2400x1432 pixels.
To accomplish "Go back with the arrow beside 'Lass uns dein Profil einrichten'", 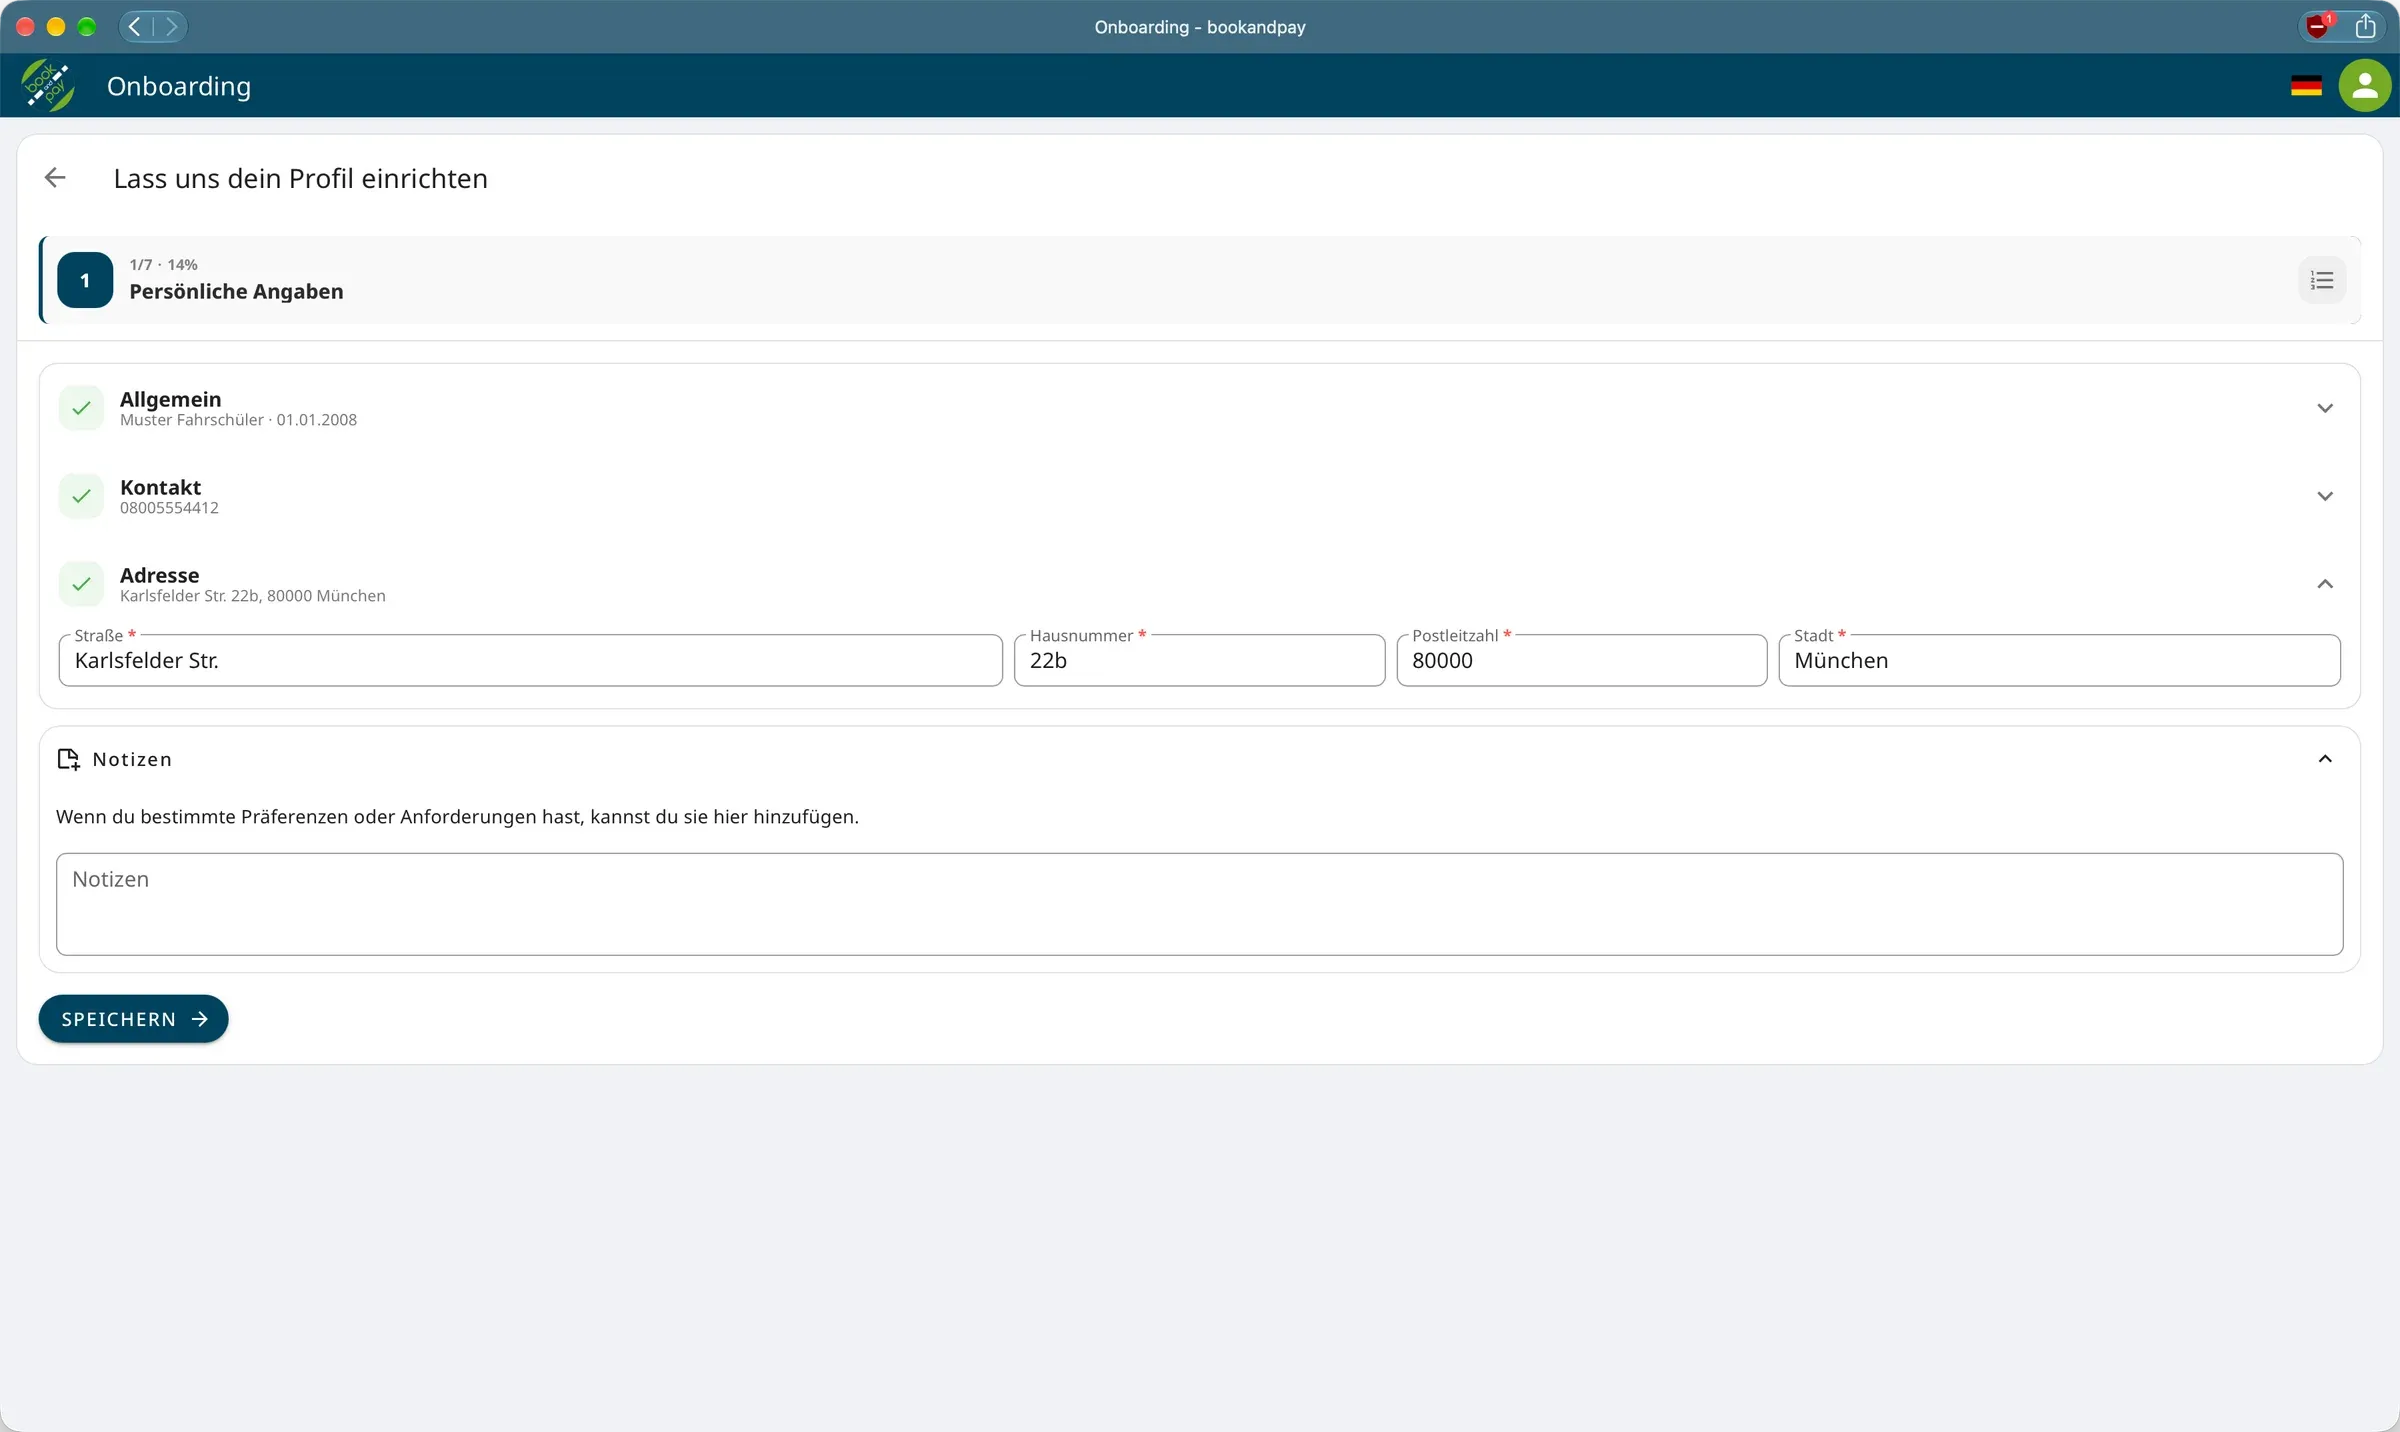I will [x=55, y=178].
